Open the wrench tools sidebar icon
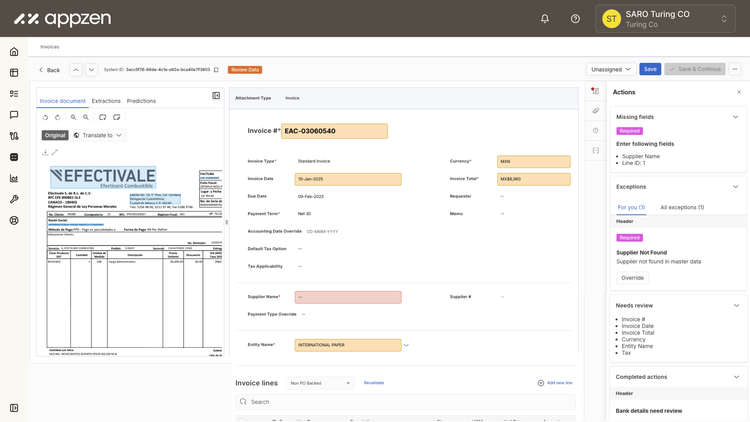 (x=14, y=199)
